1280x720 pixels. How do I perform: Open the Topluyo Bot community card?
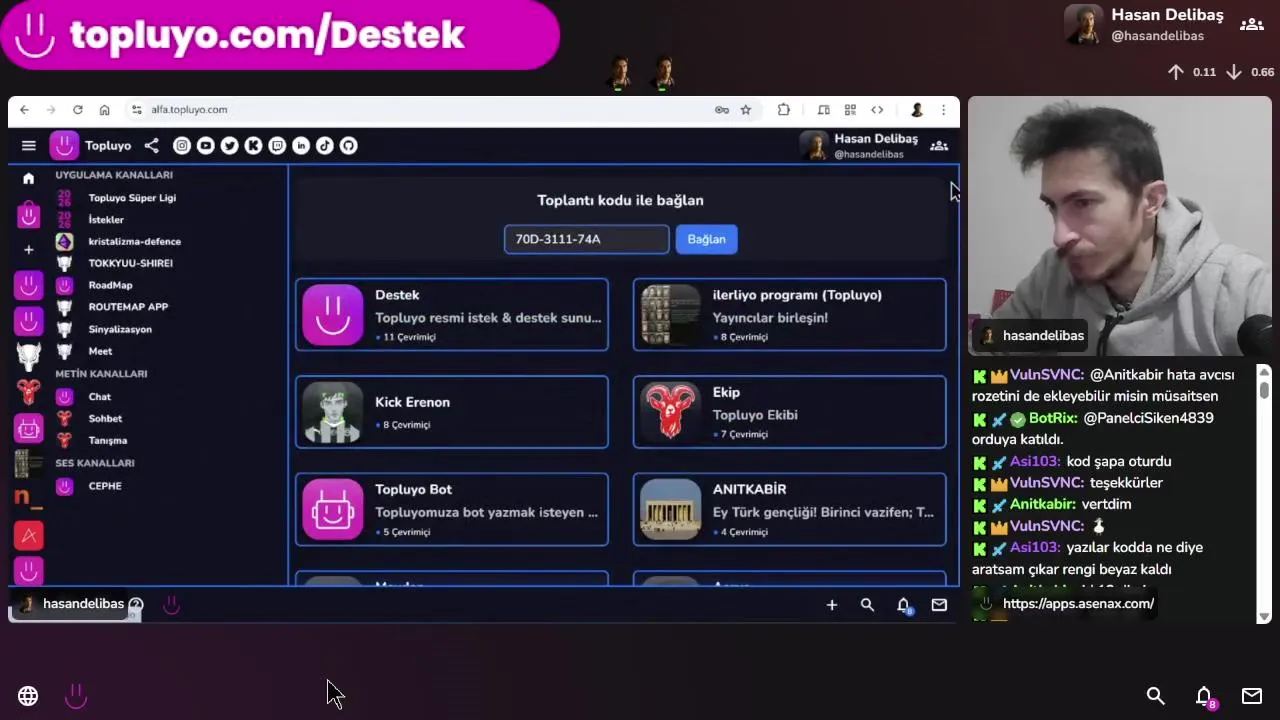pyautogui.click(x=451, y=509)
